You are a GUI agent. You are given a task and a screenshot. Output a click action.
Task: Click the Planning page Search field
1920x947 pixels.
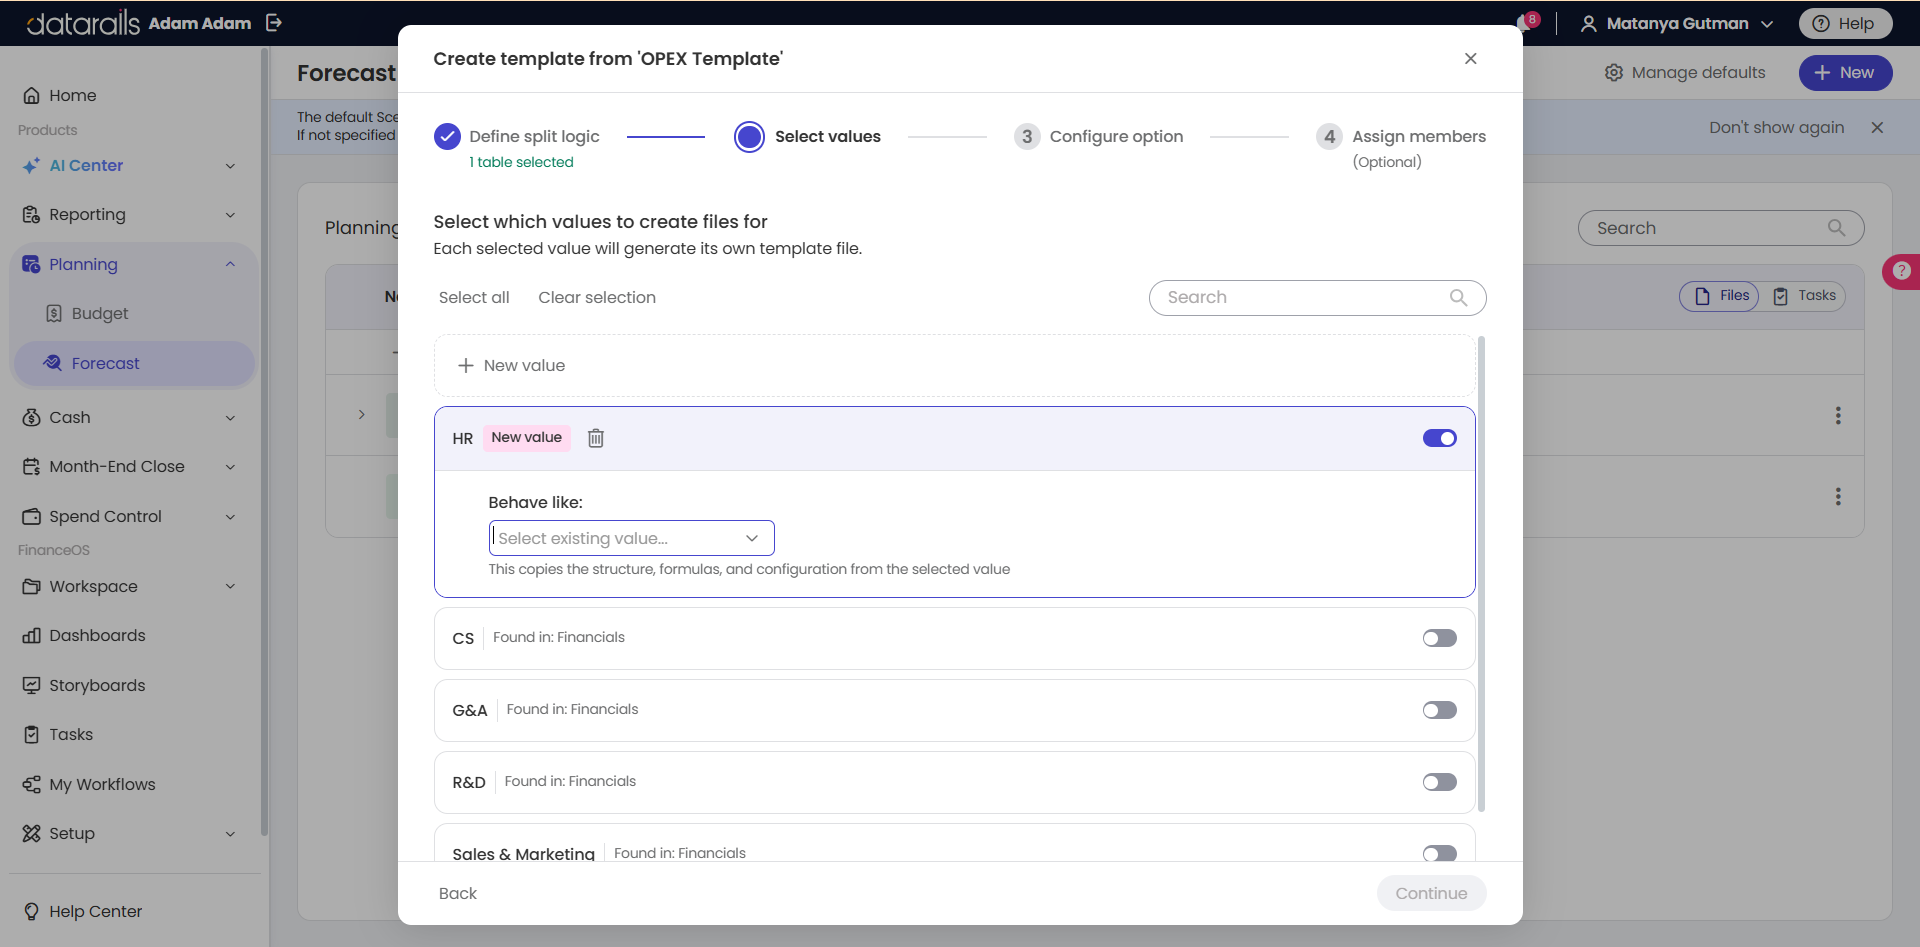pyautogui.click(x=1720, y=228)
